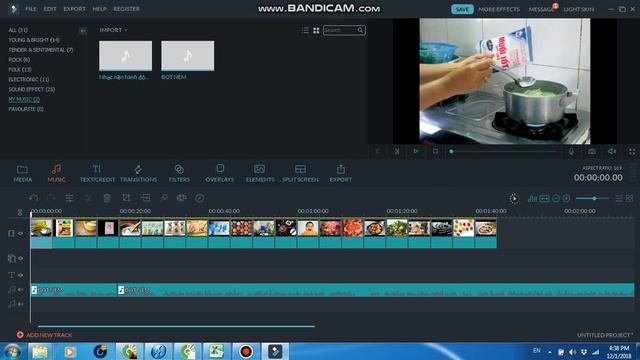This screenshot has height=360, width=640.
Task: Switch media library to grid view
Action: click(x=316, y=30)
